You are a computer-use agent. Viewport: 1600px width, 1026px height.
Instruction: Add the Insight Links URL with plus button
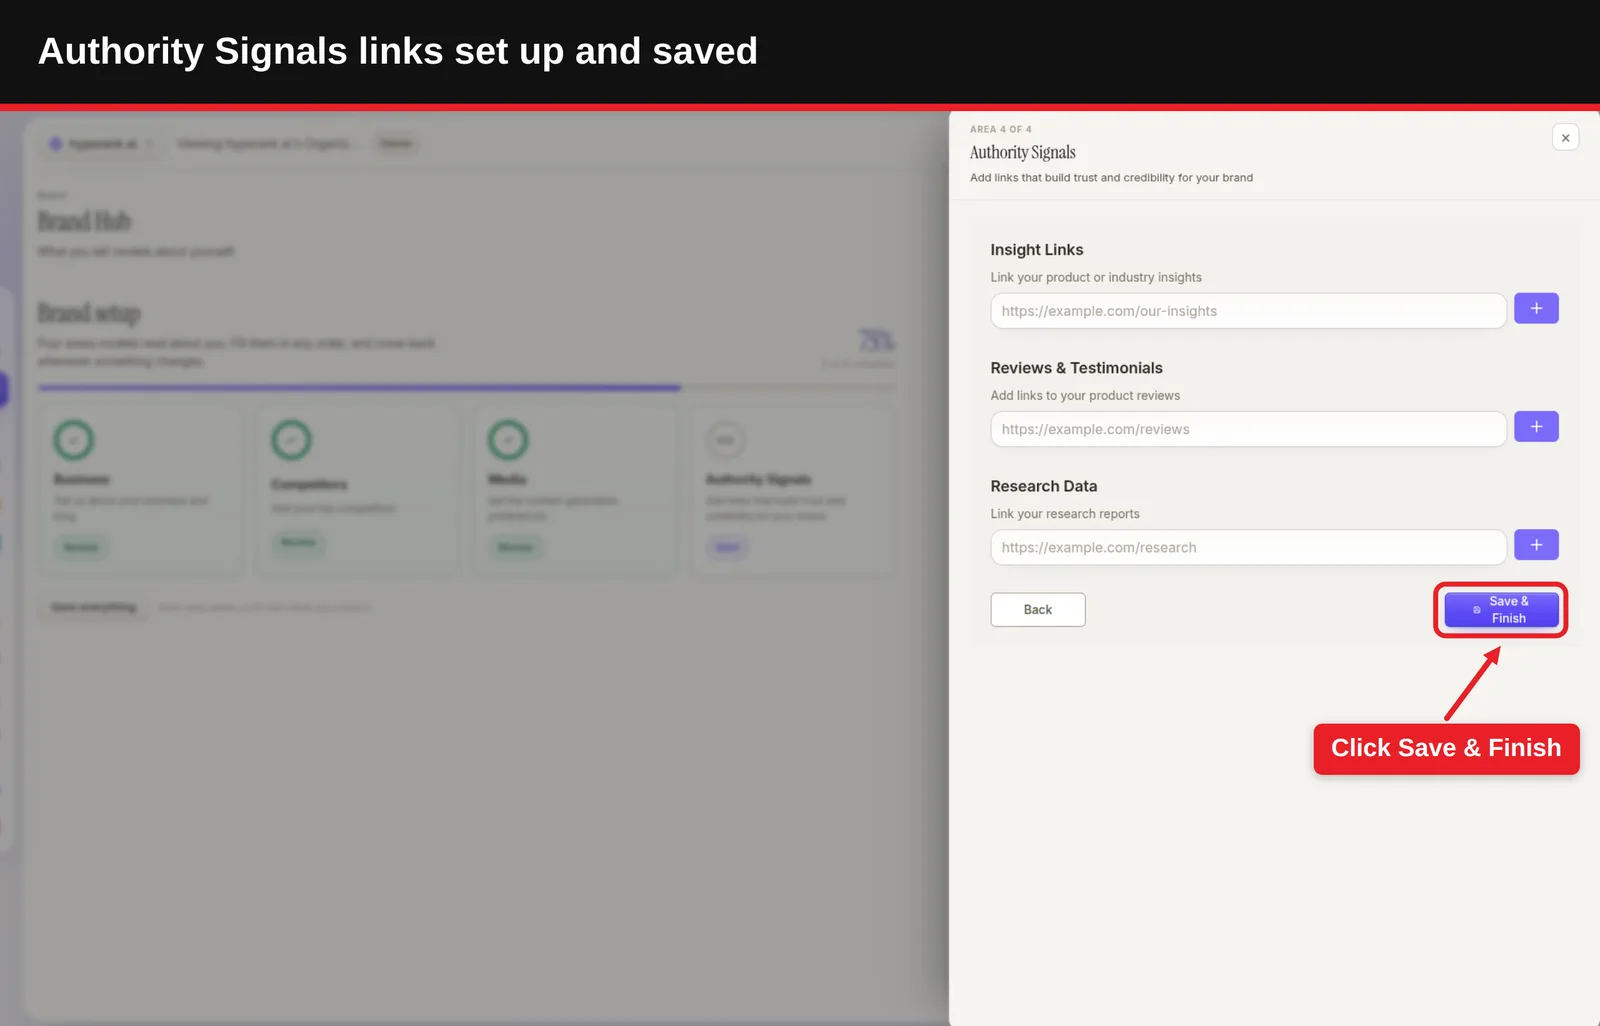(1536, 308)
